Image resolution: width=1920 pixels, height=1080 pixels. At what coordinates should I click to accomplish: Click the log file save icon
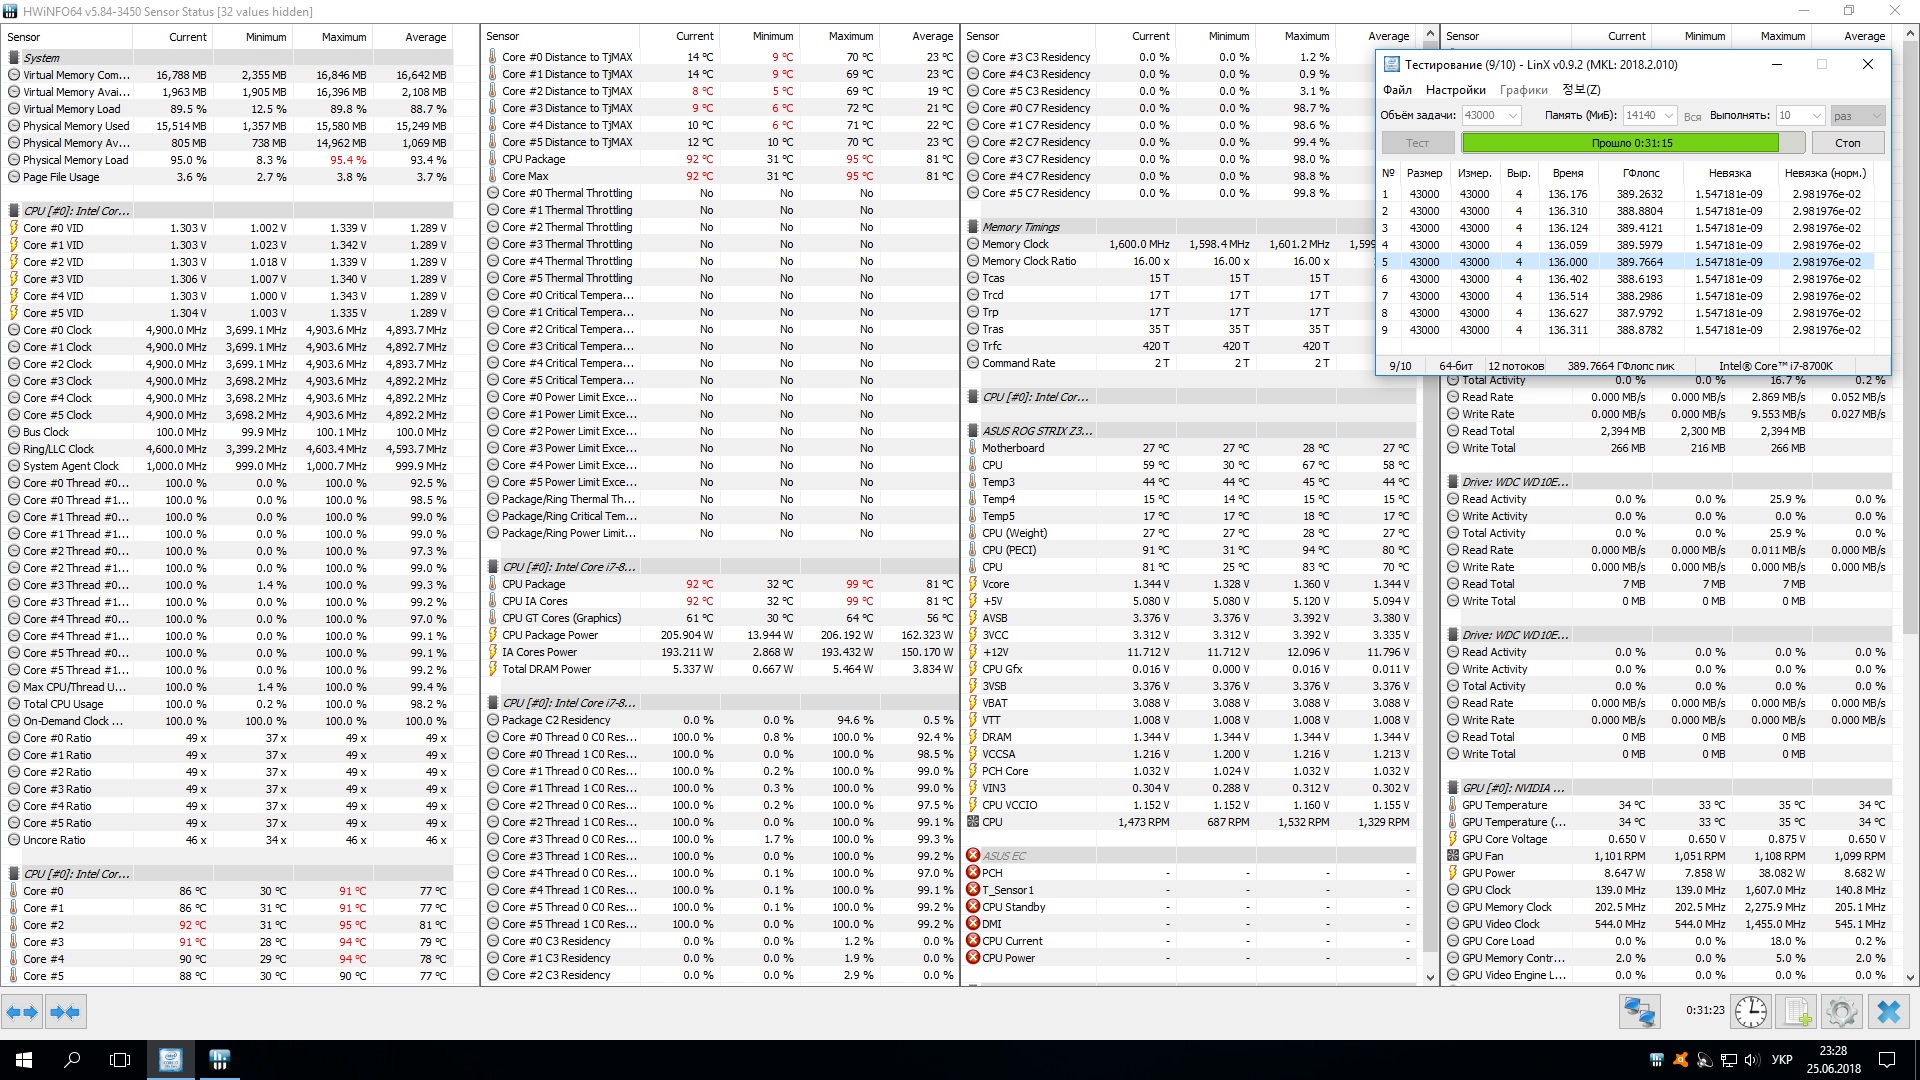(x=1797, y=1012)
